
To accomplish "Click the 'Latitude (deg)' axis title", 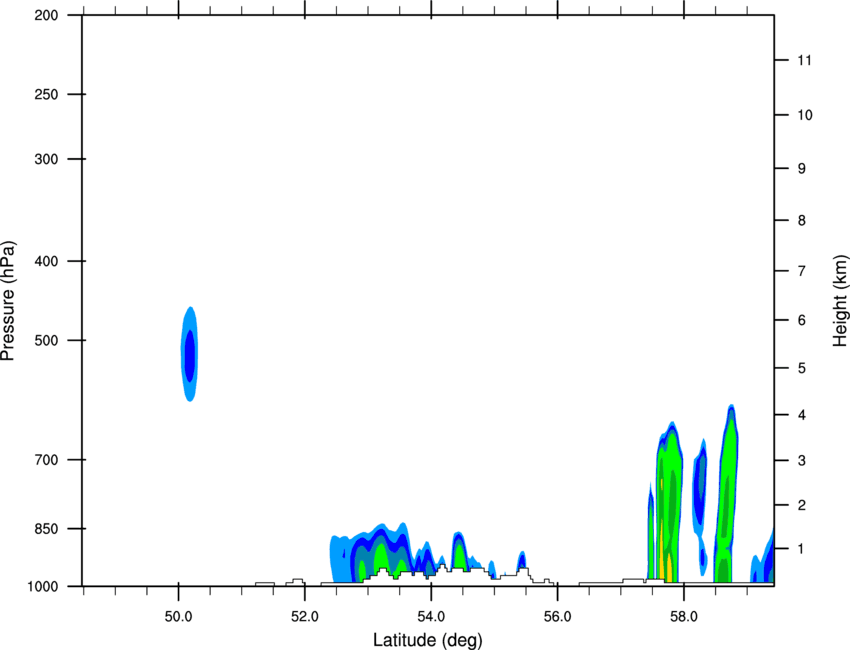I will coord(427,640).
